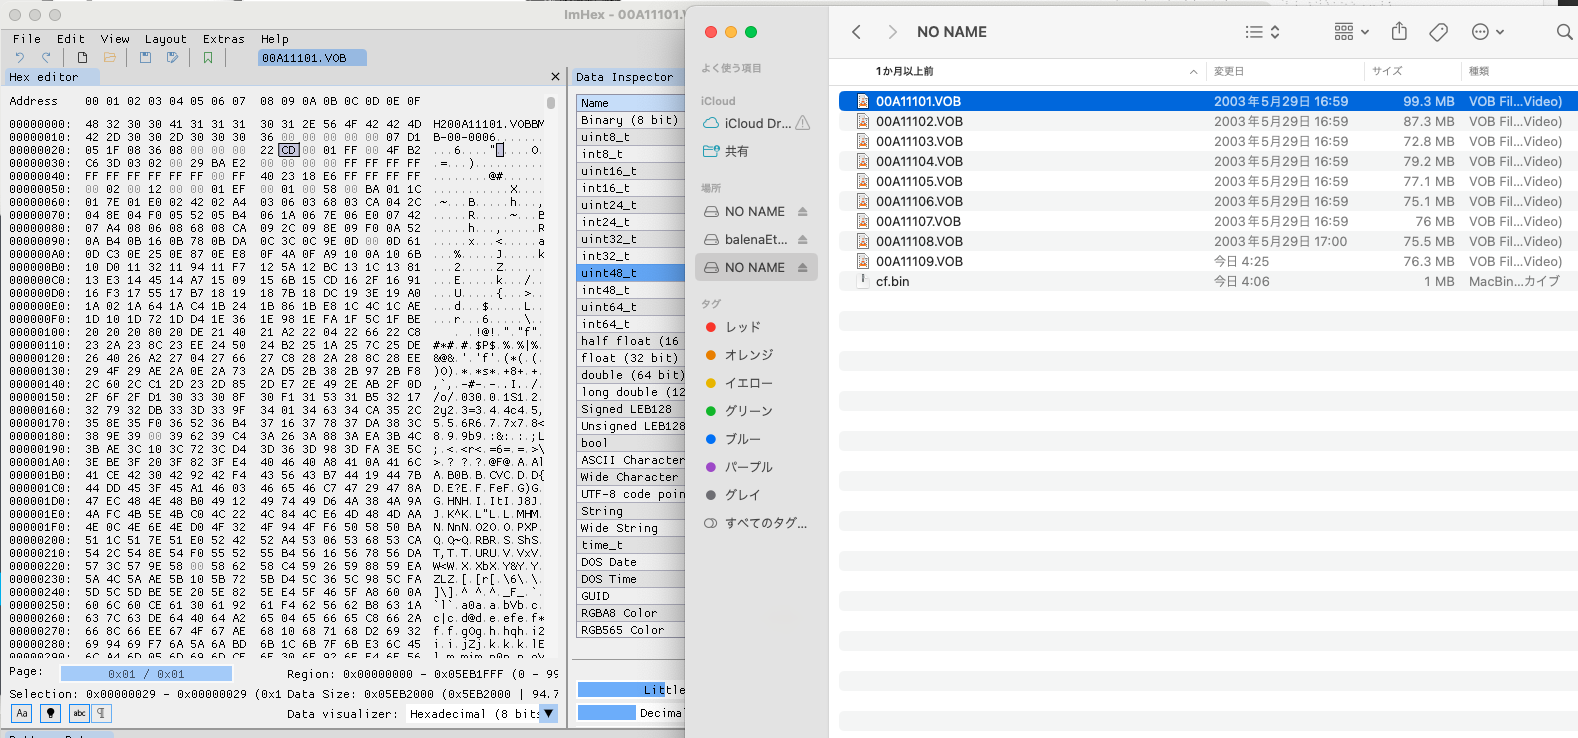Close the Hex editor panel with its X
The image size is (1578, 738).
(555, 77)
